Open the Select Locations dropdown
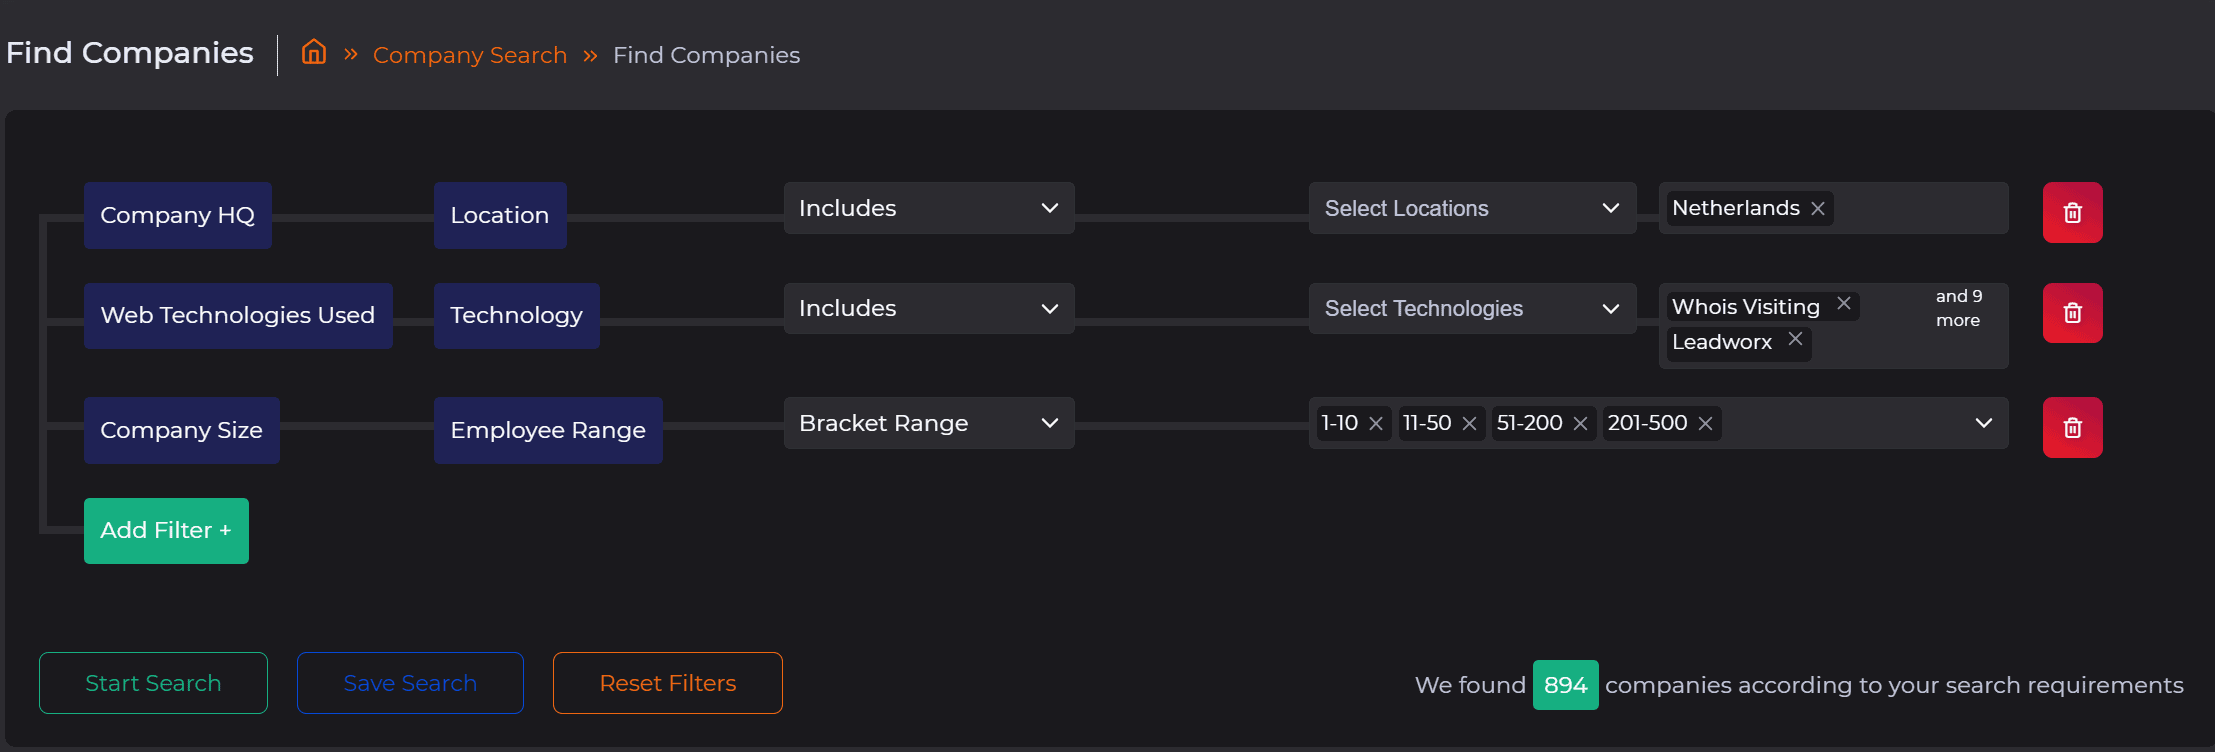 (1471, 208)
